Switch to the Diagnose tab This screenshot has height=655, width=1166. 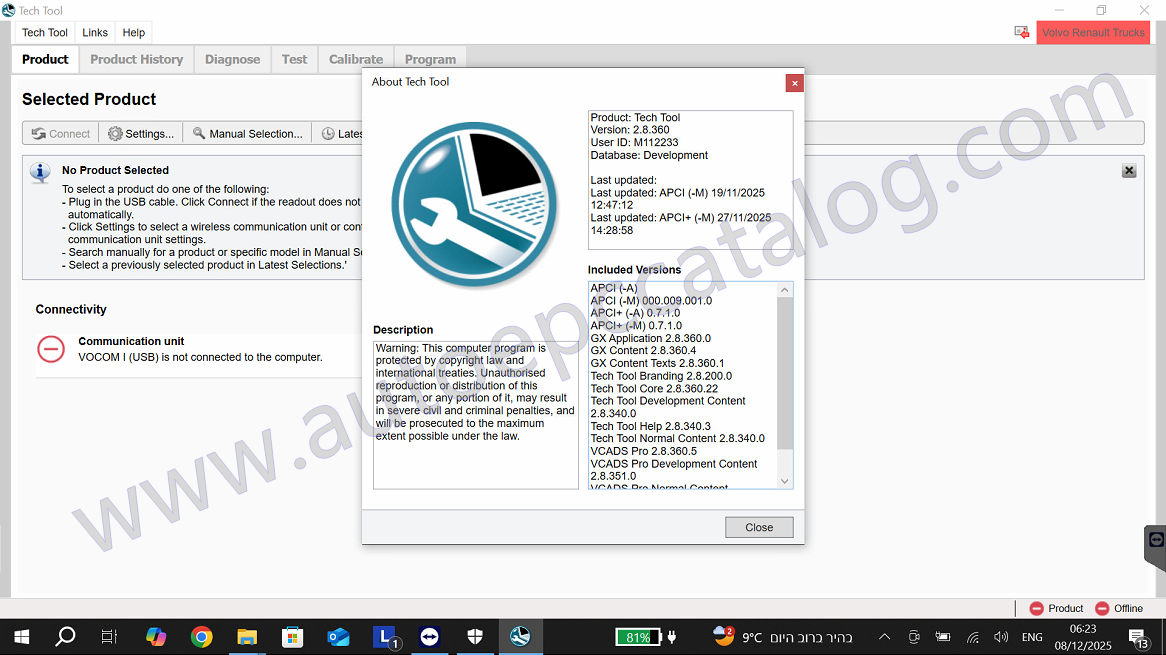pyautogui.click(x=232, y=59)
